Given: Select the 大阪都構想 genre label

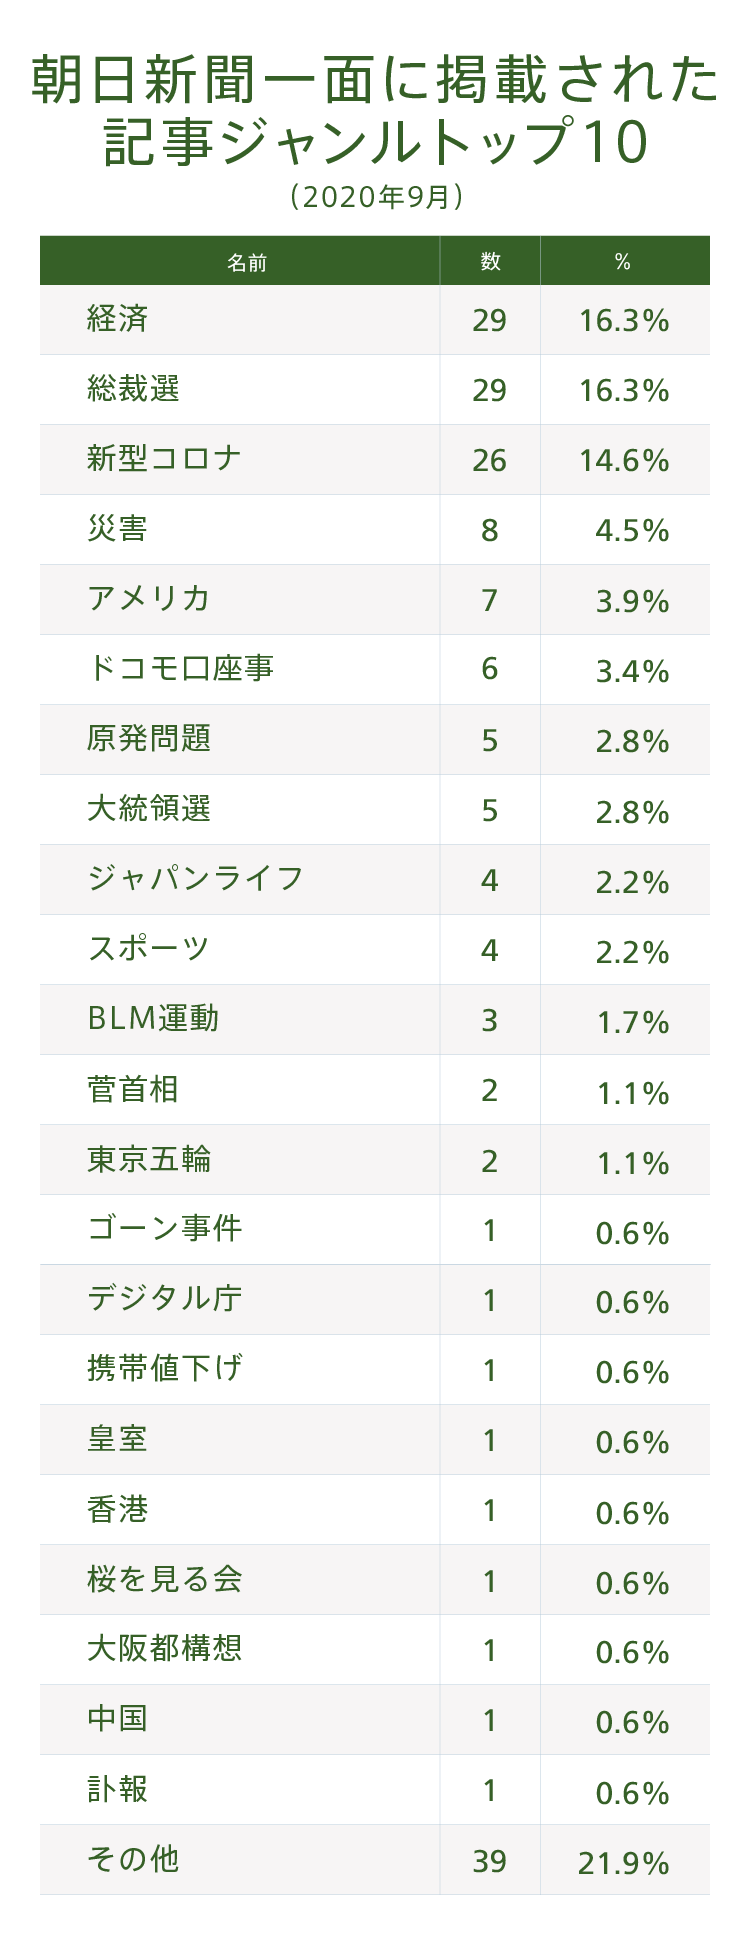Looking at the screenshot, I should (x=164, y=1649).
